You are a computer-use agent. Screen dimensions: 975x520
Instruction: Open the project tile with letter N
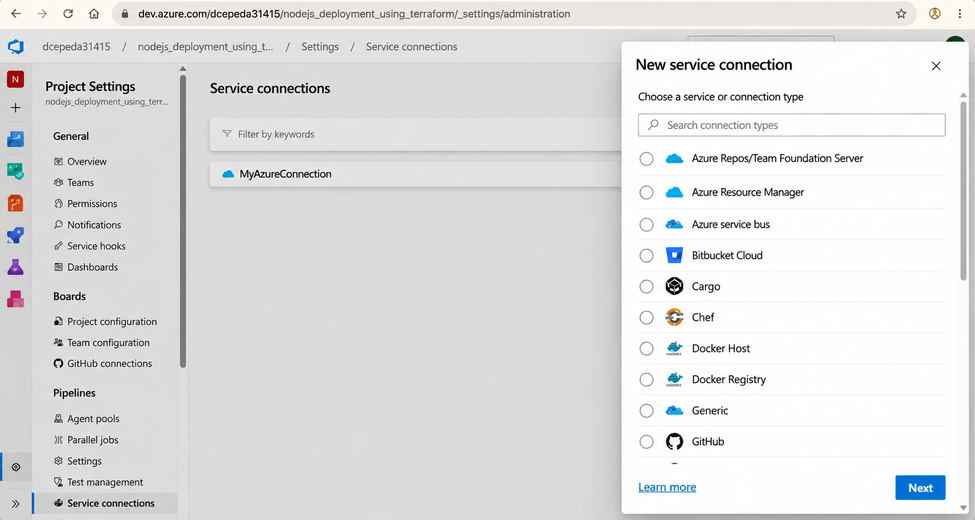point(16,79)
